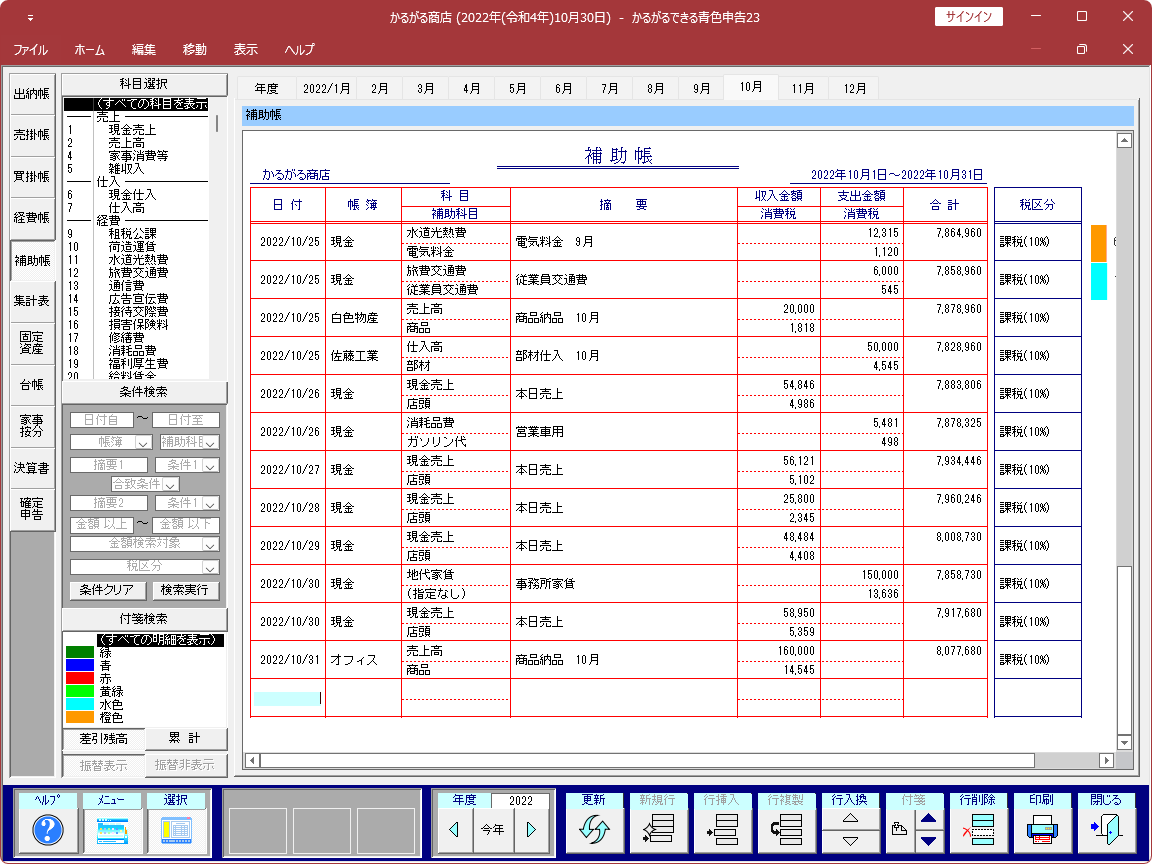Click the 行挿入 insert row icon
Screen dimensions: 1152x864
[x=722, y=830]
